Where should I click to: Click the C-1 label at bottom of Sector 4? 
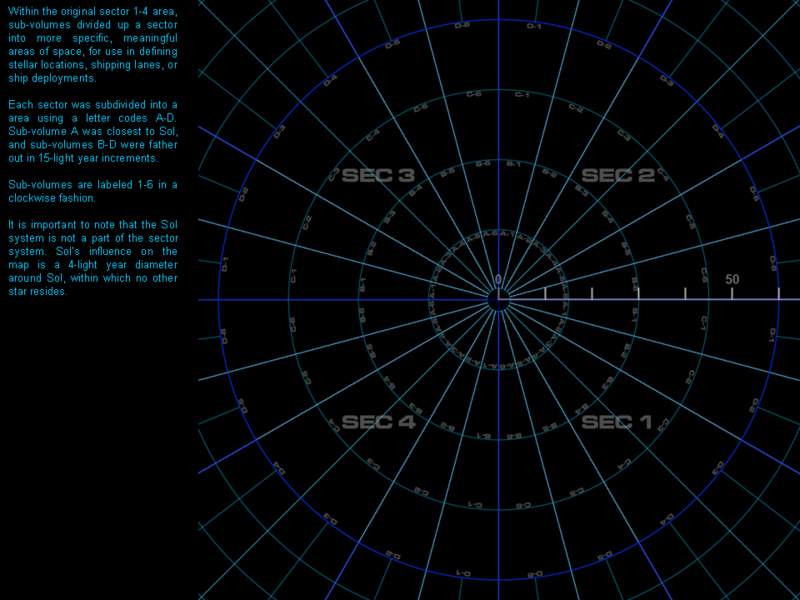(x=476, y=504)
